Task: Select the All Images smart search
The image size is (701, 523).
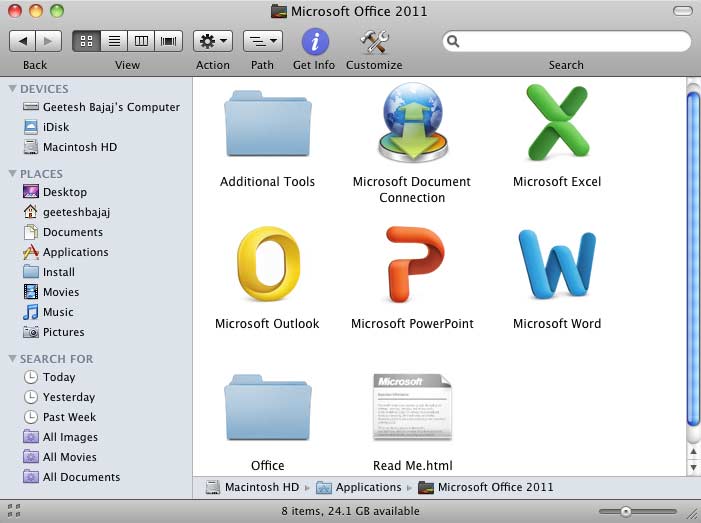Action: click(x=60, y=437)
